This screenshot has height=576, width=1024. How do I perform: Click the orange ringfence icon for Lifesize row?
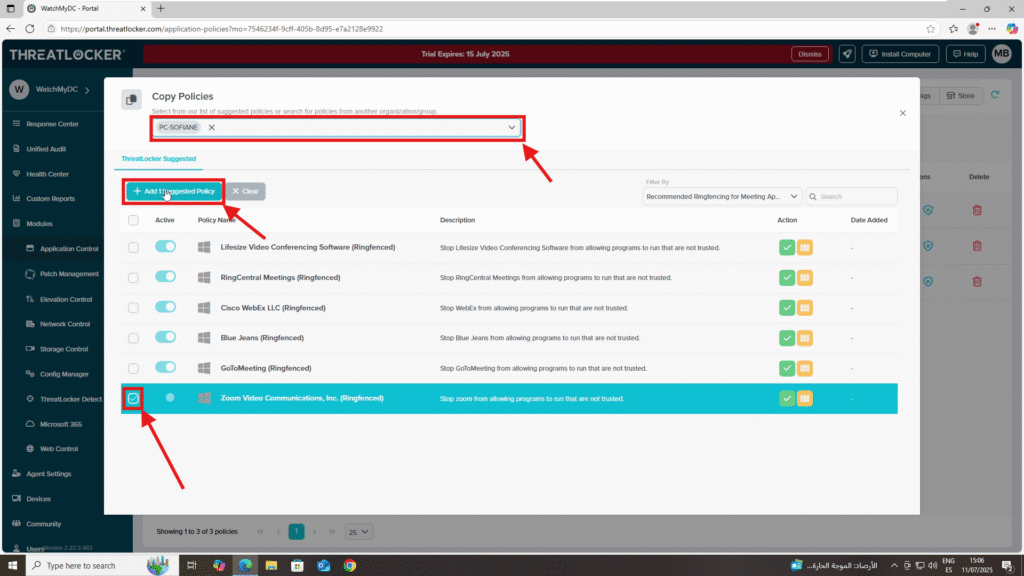805,248
